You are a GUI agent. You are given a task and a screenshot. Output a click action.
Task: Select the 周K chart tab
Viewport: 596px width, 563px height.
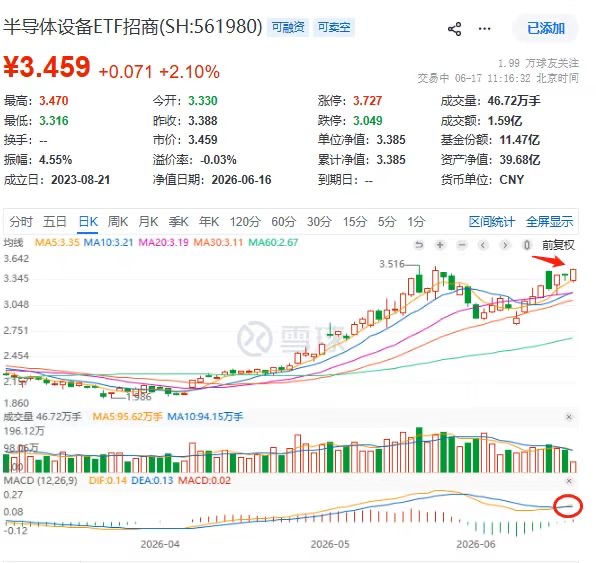(x=118, y=222)
